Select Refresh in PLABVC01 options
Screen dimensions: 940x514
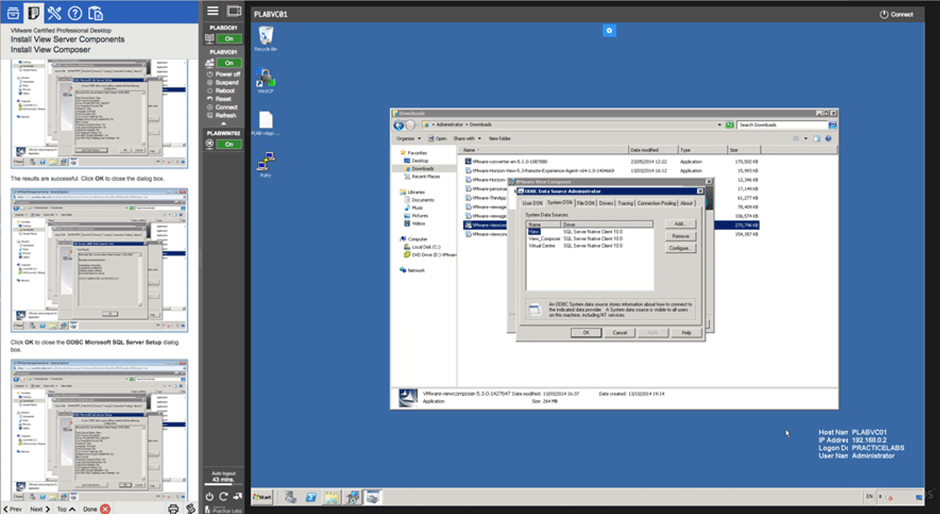(222, 115)
